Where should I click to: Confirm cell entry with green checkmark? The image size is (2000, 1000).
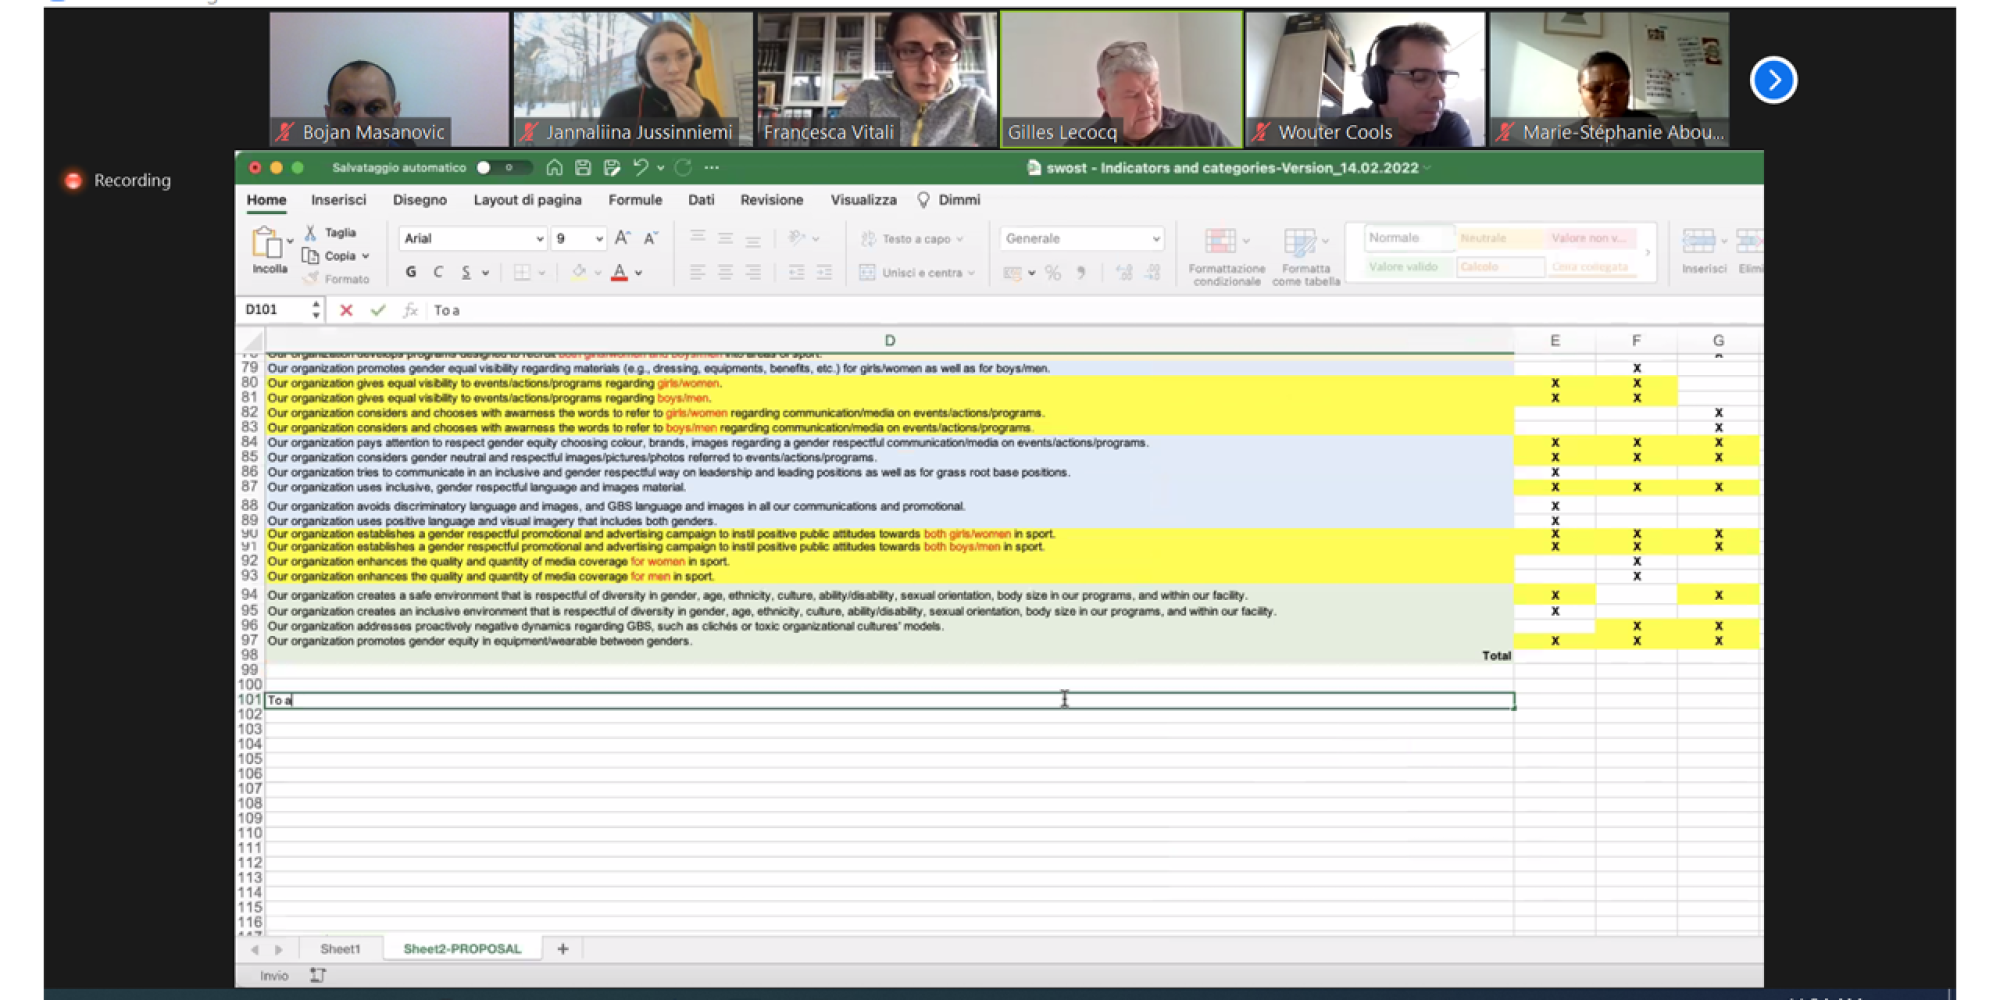pyautogui.click(x=378, y=311)
